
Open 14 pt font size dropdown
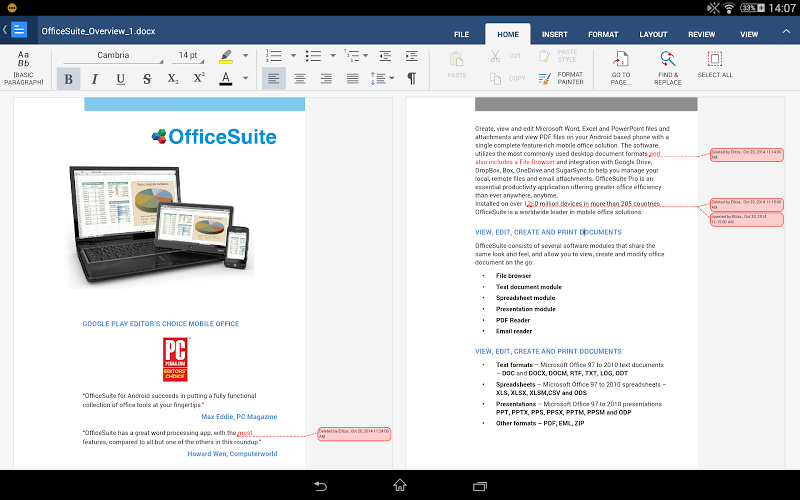click(x=188, y=55)
